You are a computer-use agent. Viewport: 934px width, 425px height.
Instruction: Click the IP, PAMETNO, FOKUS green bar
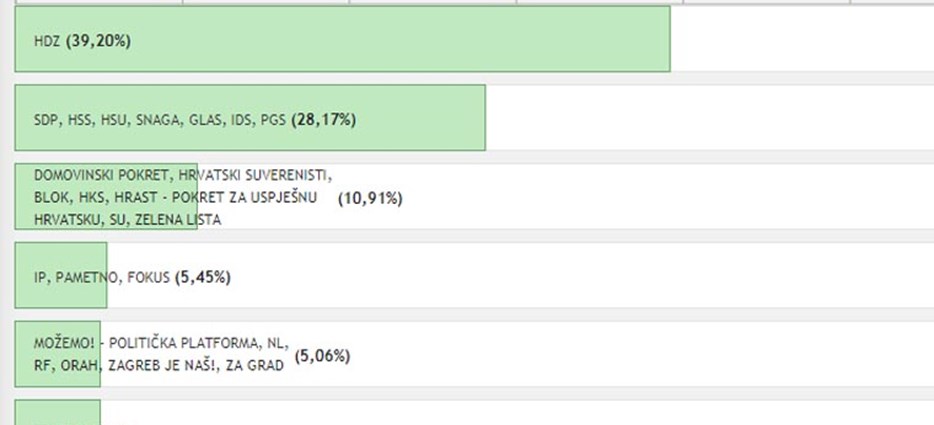tap(61, 275)
